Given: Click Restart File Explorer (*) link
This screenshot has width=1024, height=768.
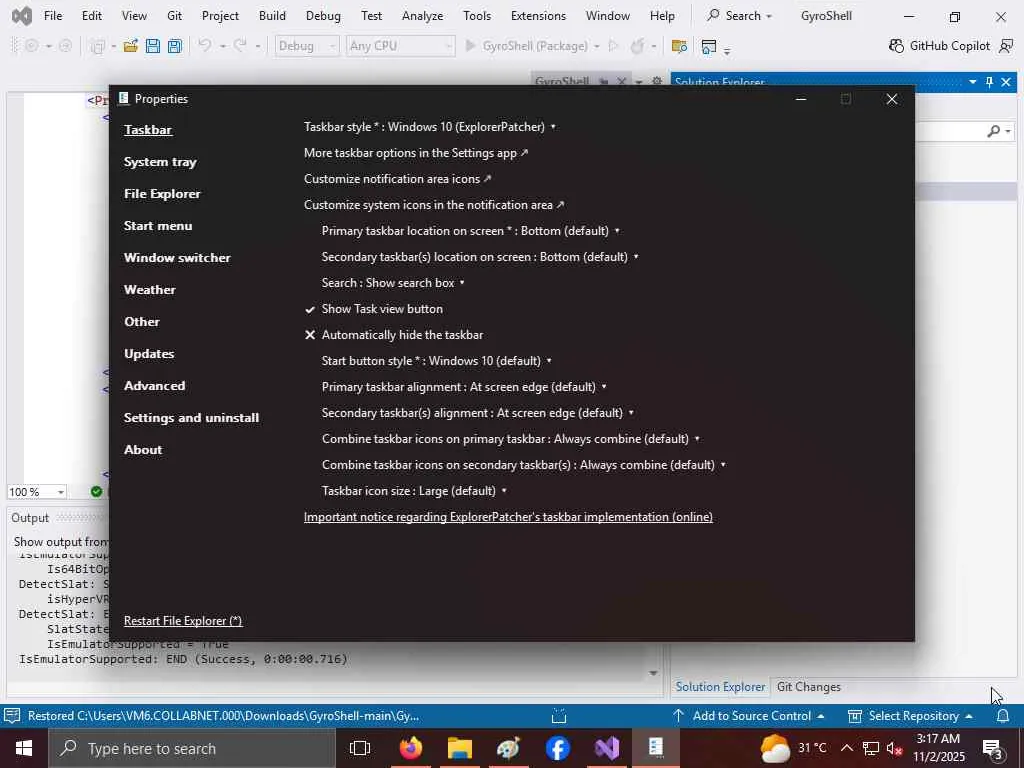Looking at the screenshot, I should 183,621.
